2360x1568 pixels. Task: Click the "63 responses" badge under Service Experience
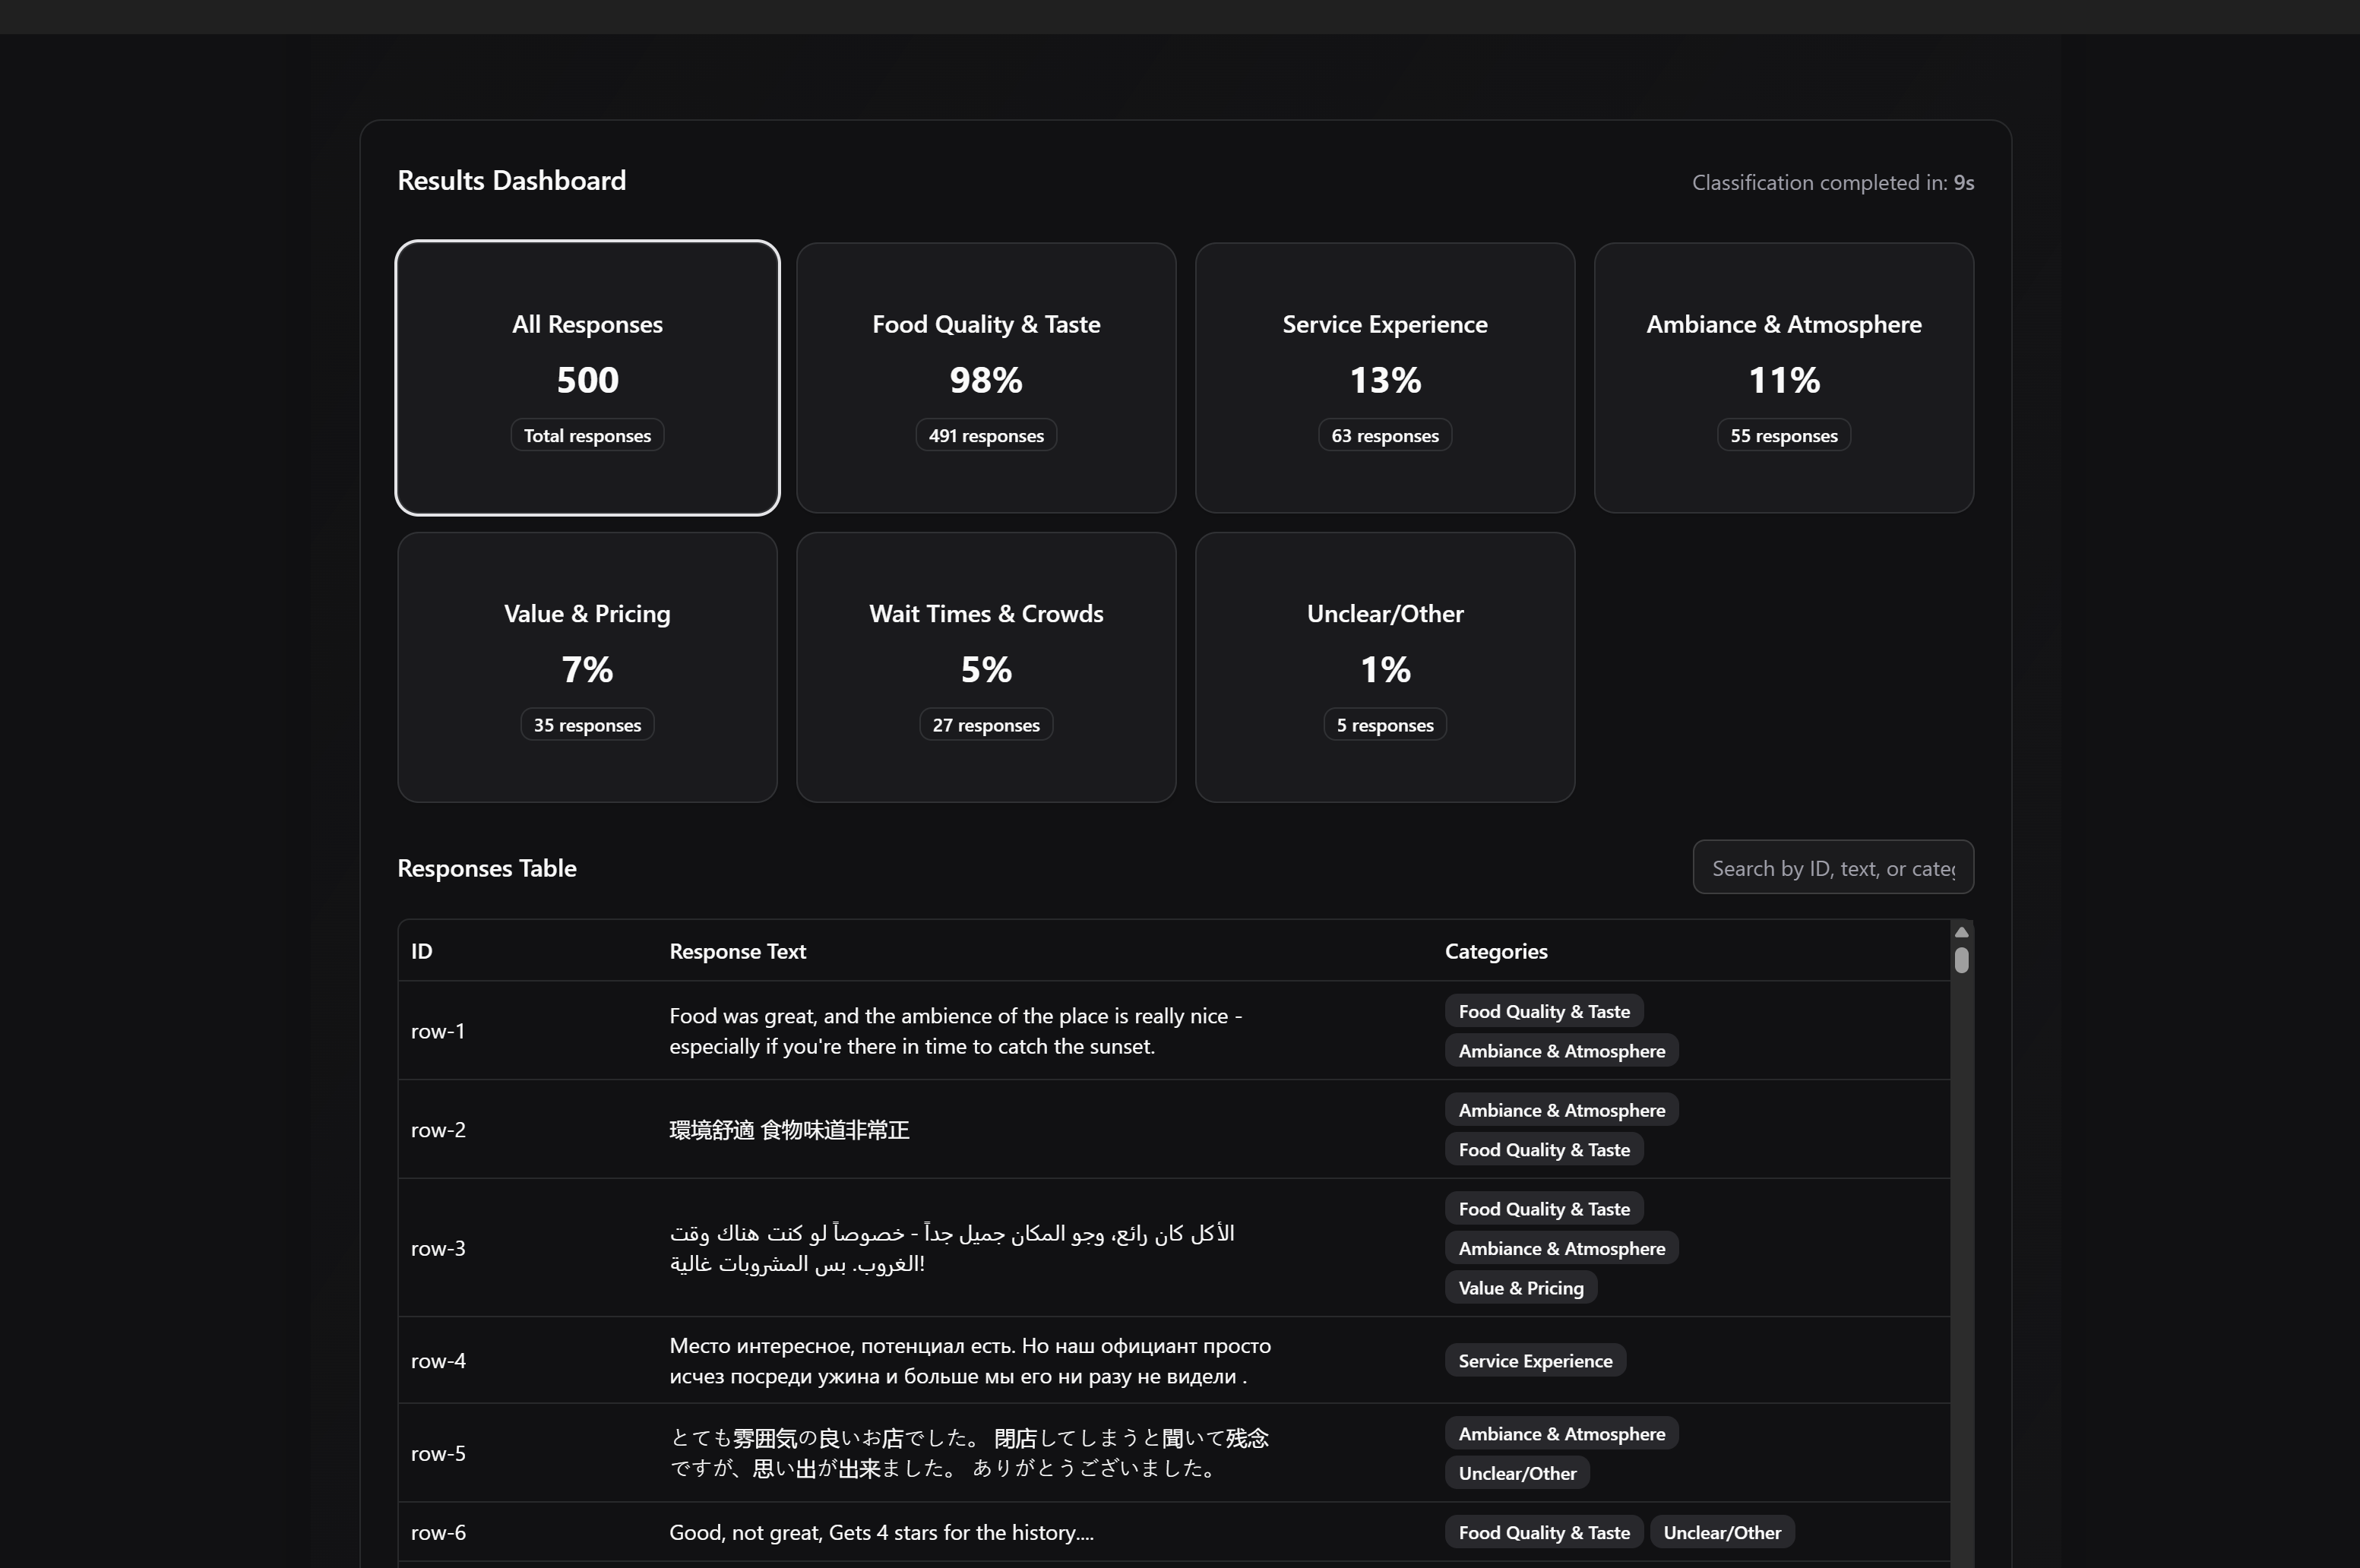coord(1384,435)
